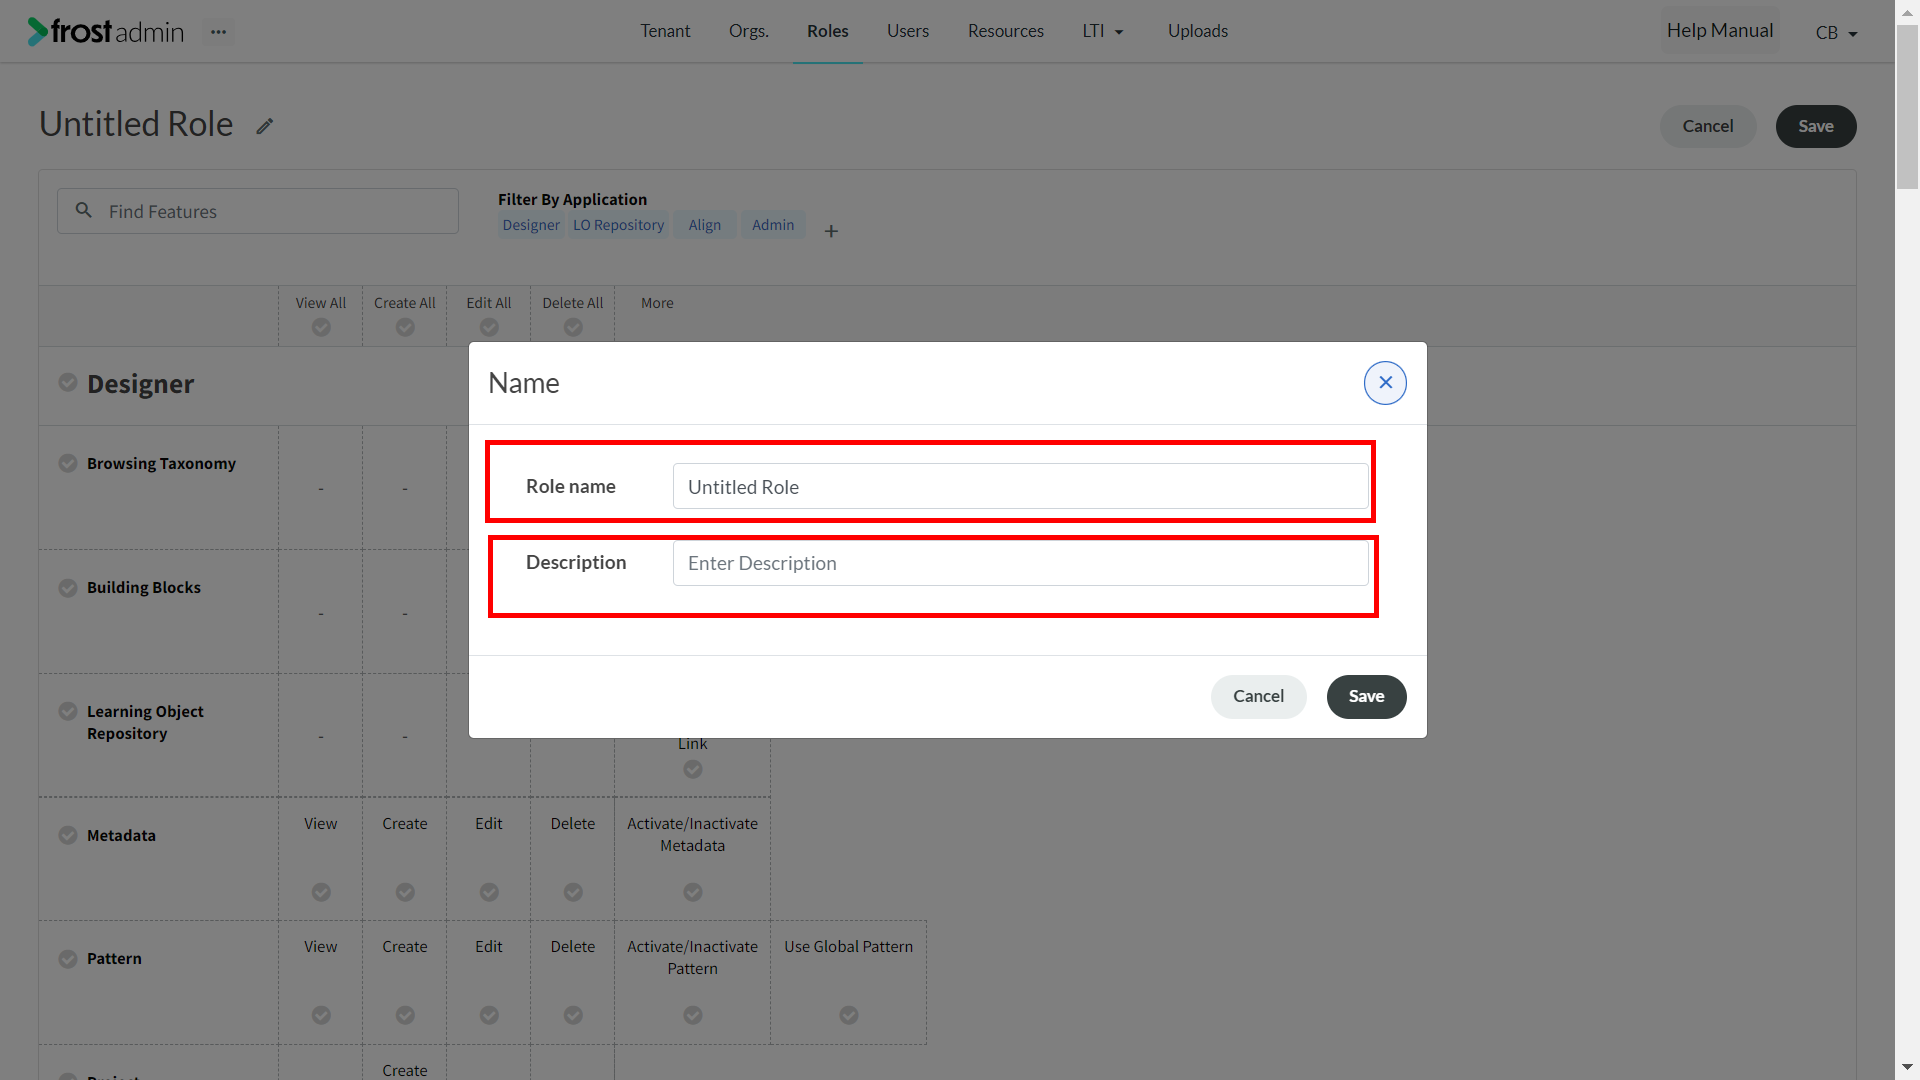Enable Activate/Inactivate Metadata permission
The image size is (1920, 1080).
(693, 892)
